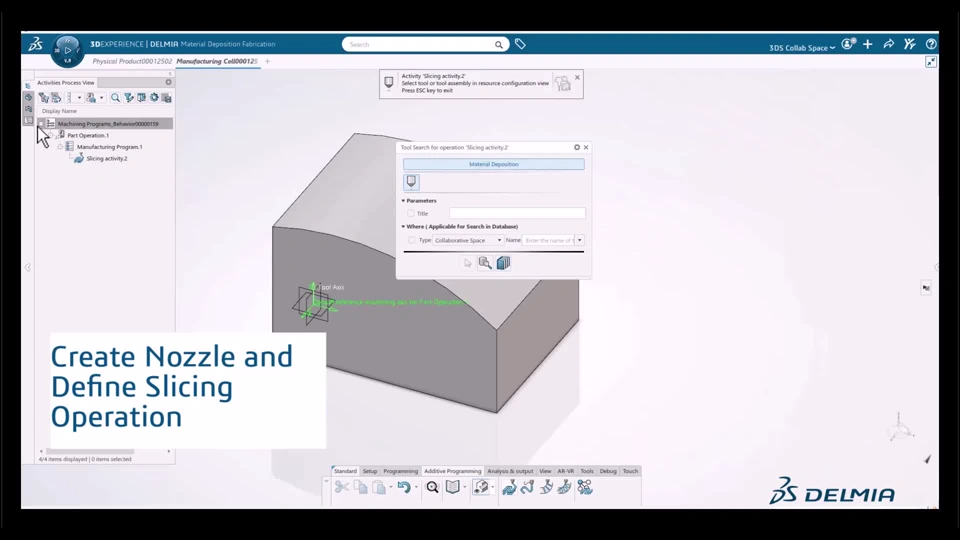This screenshot has height=540, width=960.
Task: Click the blue gear settings icon in Activities toolbar
Action: 154,98
